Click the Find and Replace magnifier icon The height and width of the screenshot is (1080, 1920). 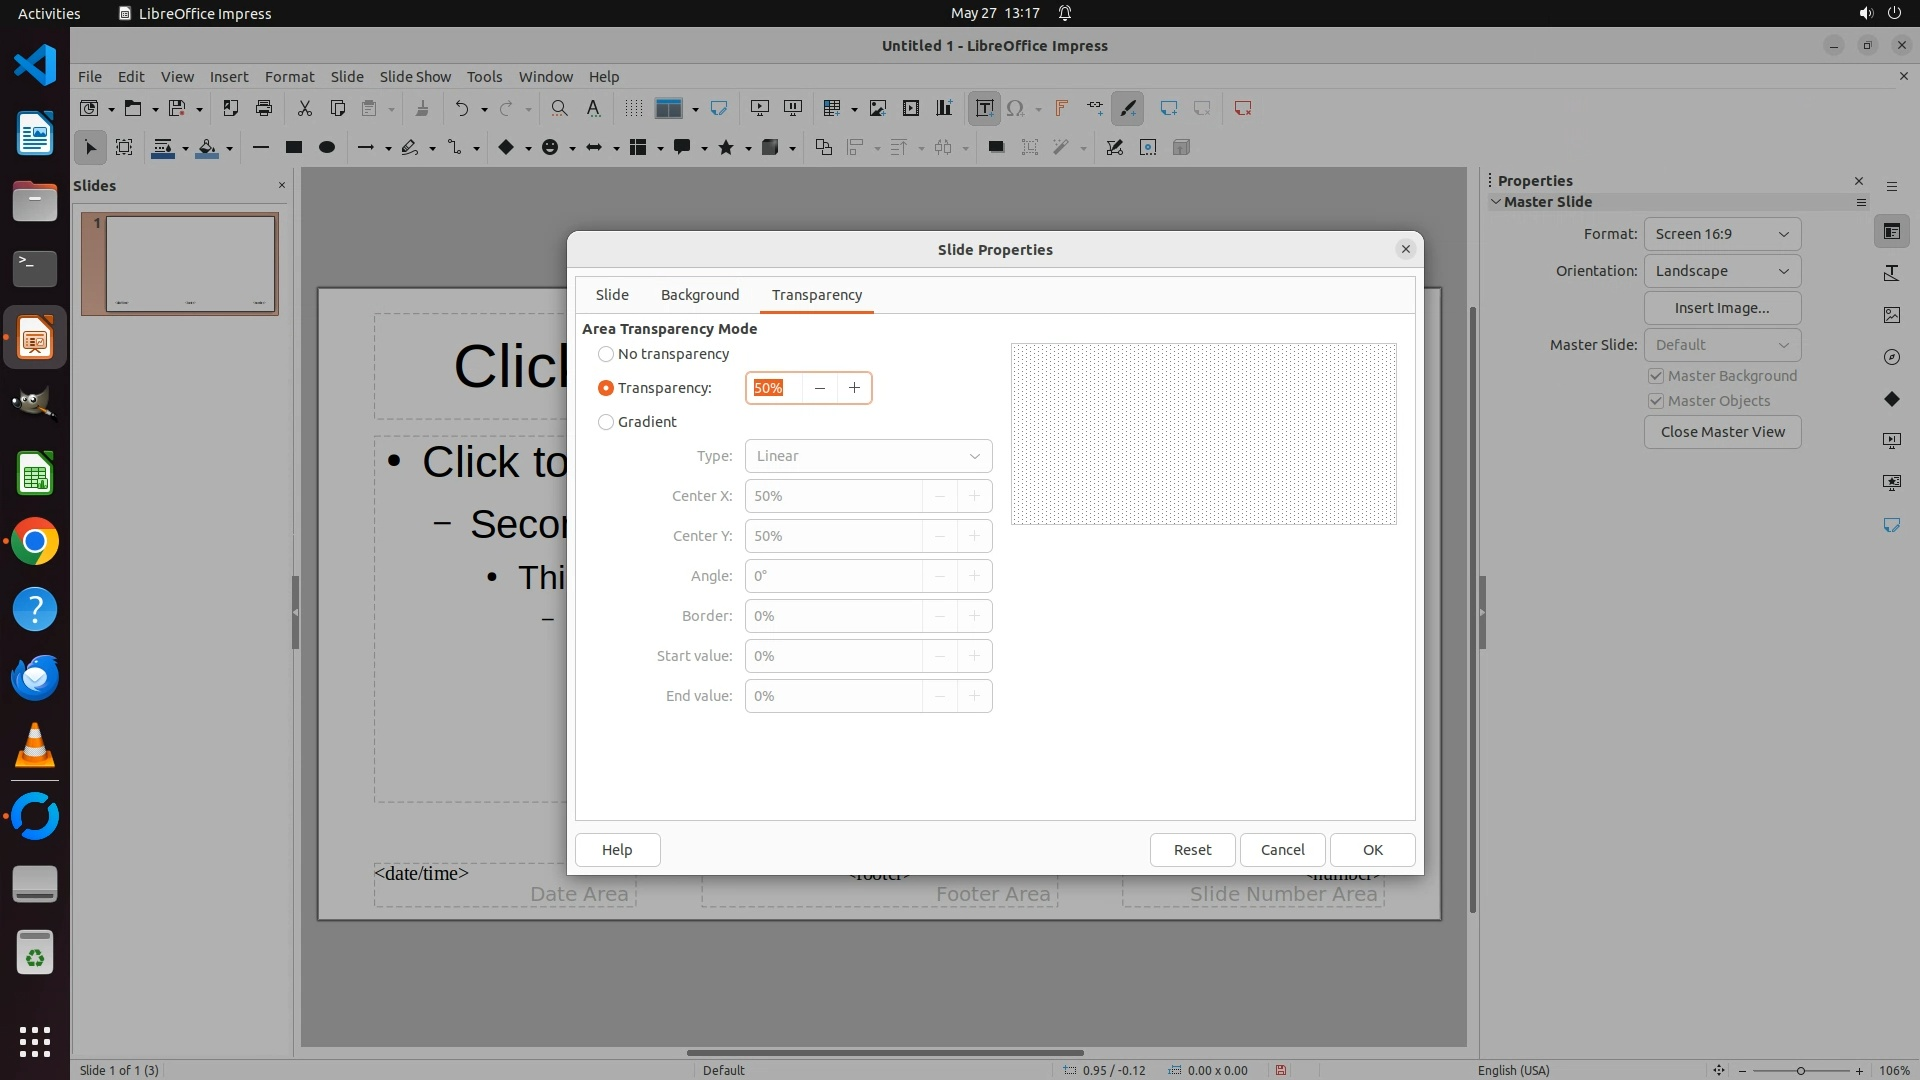559,108
